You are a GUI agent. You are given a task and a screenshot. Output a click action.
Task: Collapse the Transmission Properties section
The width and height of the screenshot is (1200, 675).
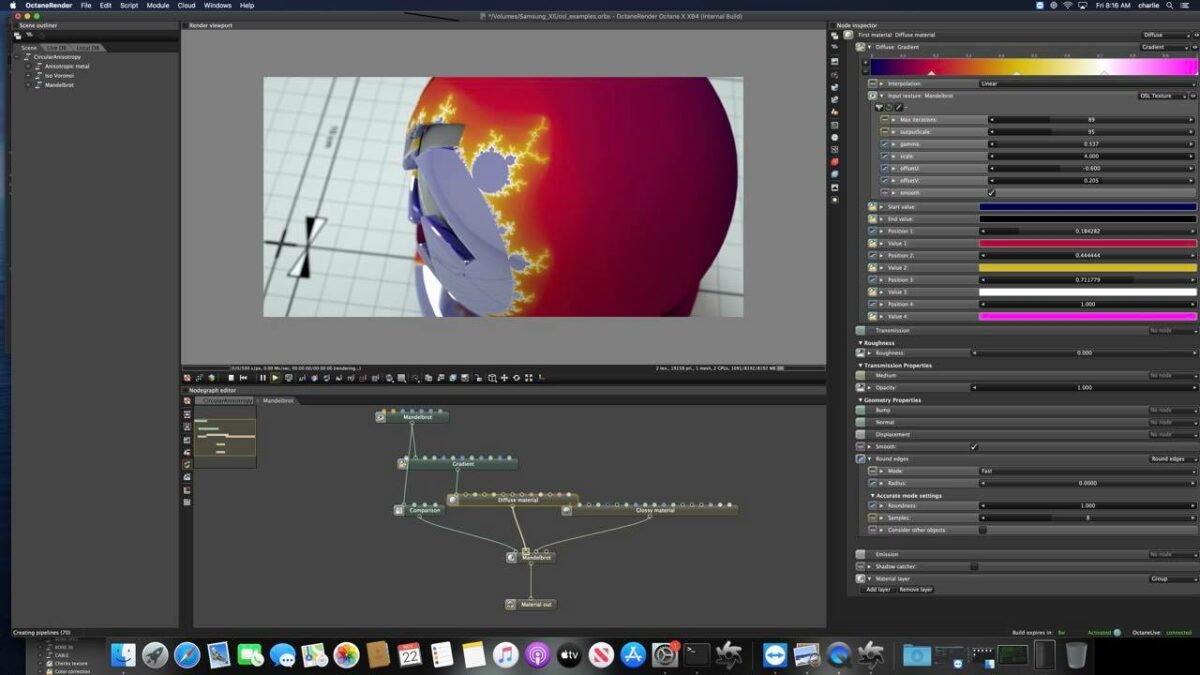pyautogui.click(x=861, y=365)
